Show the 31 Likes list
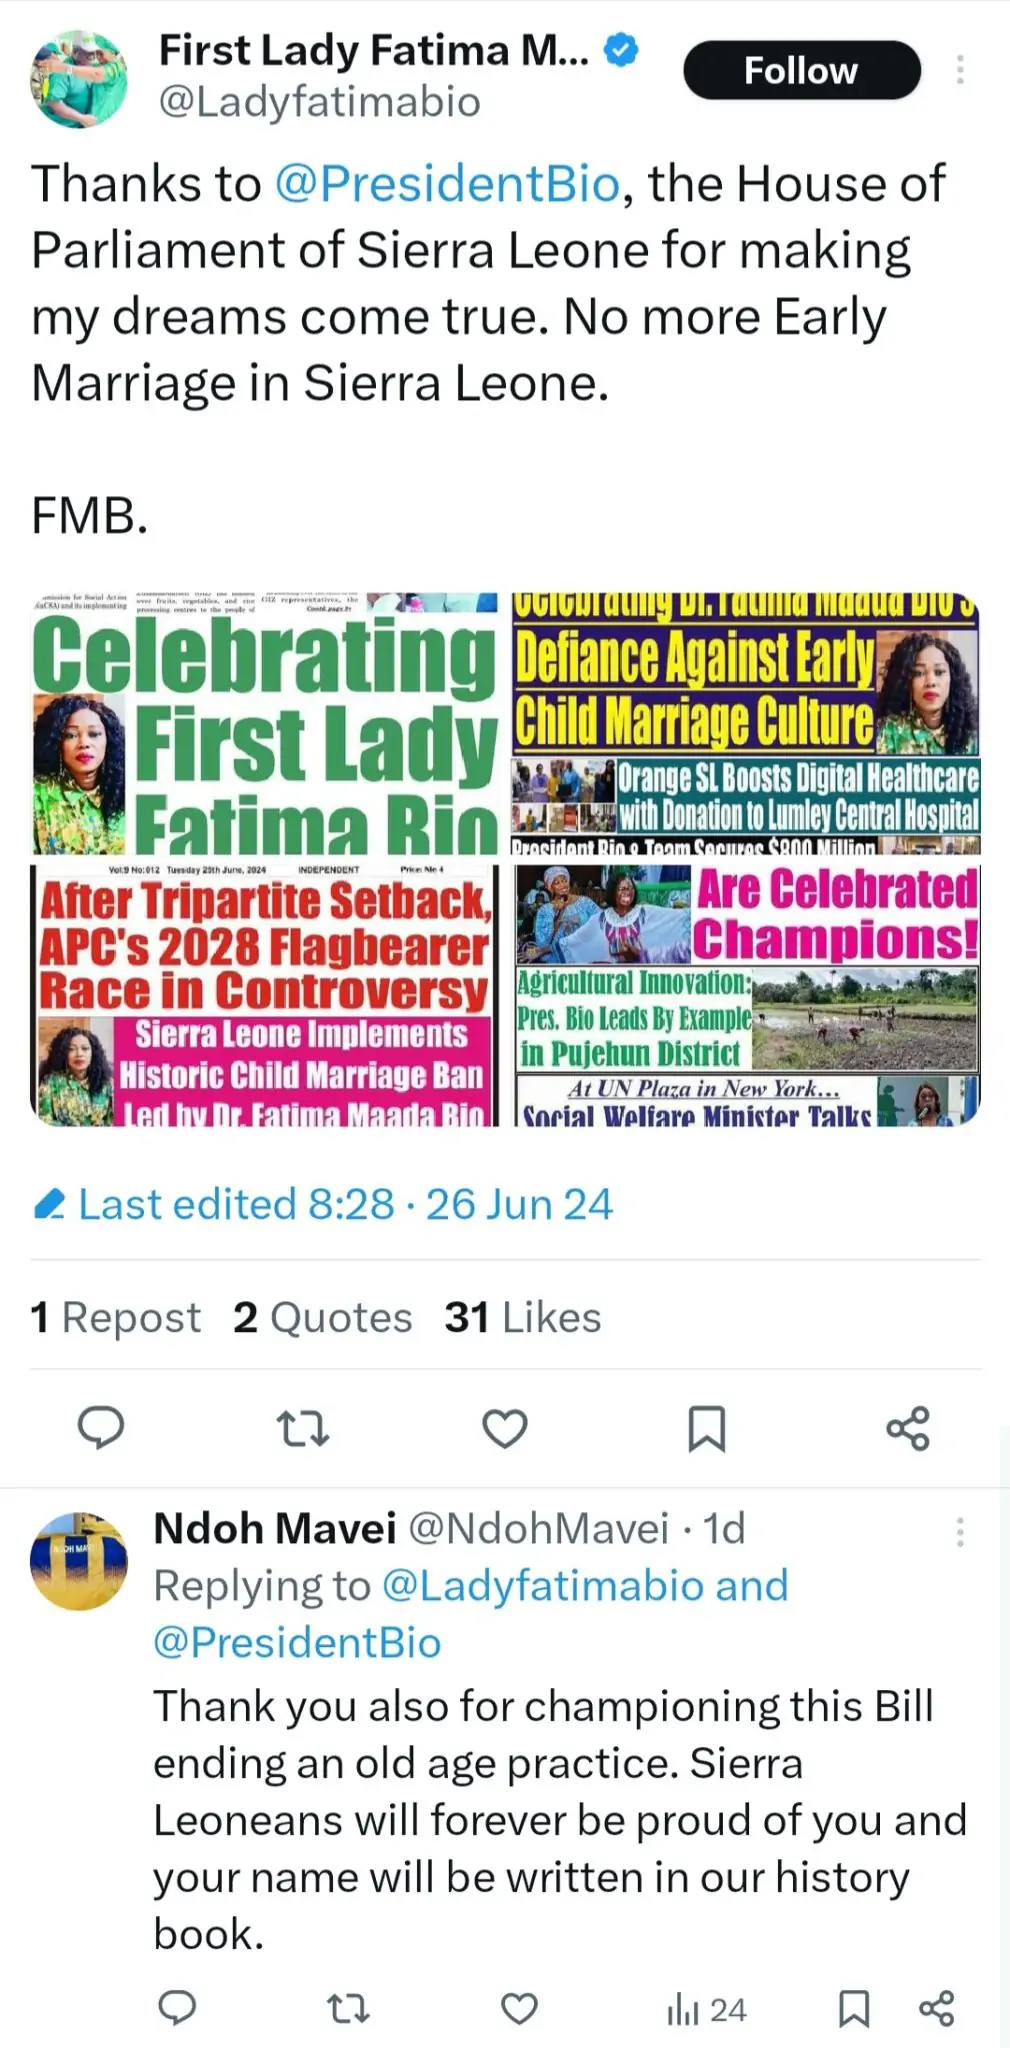The width and height of the screenshot is (1010, 2048). click(523, 1318)
